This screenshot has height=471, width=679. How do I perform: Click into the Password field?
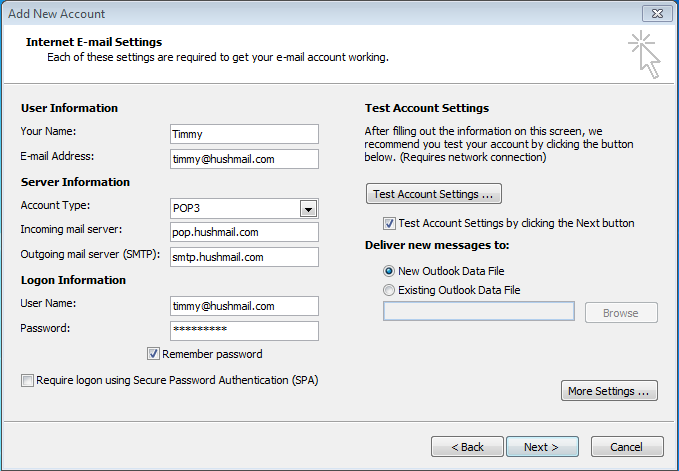[x=244, y=330]
